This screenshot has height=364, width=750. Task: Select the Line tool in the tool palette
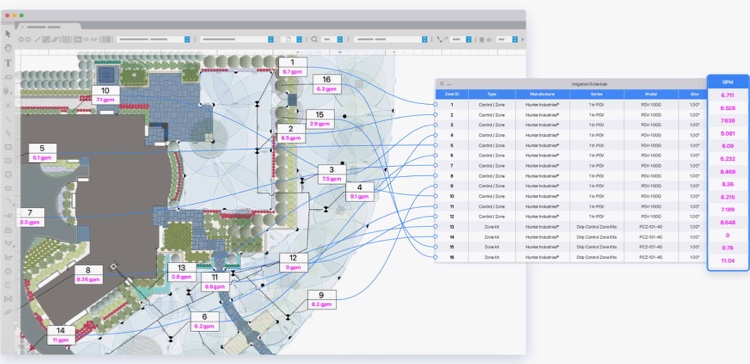(x=8, y=119)
